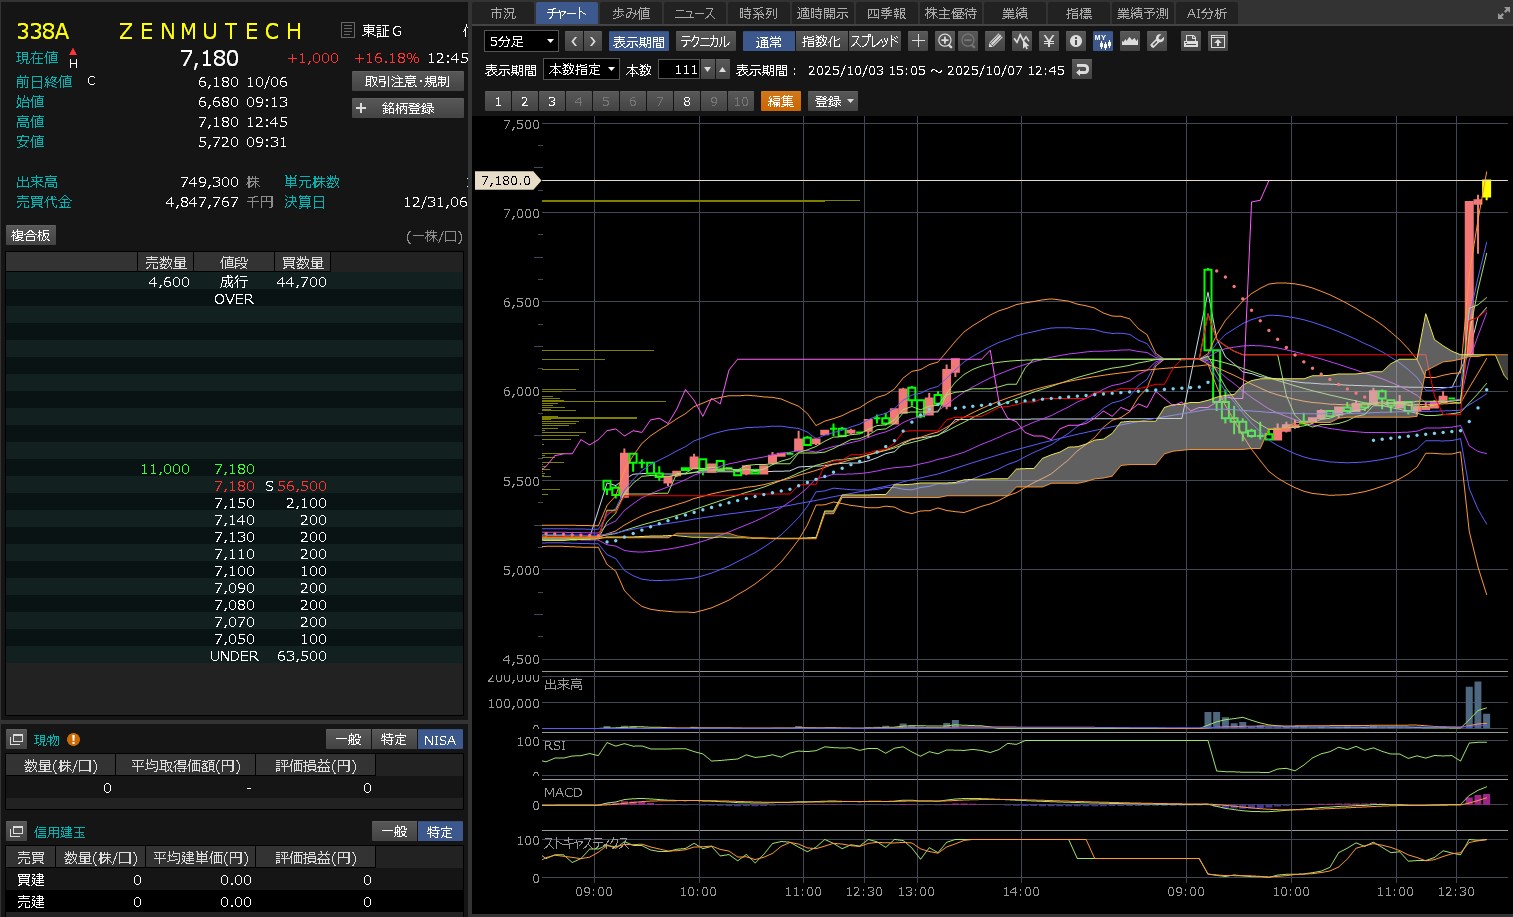Open the 5分足 timeframe dropdown
Viewport: 1513px width, 917px height.
click(520, 41)
